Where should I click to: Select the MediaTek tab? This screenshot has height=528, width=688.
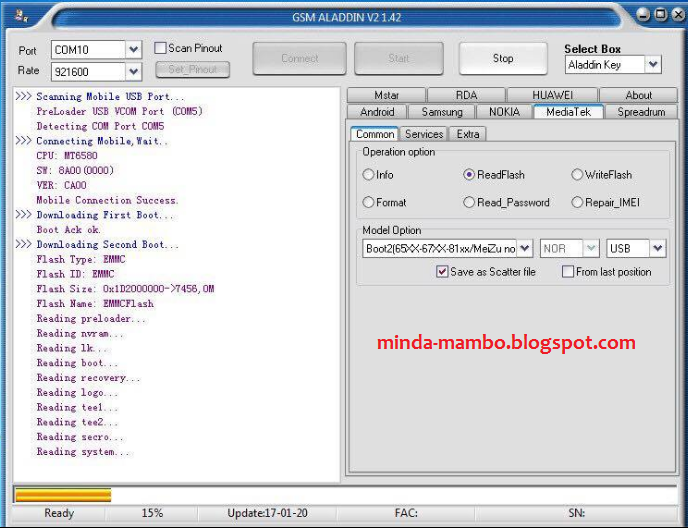(568, 111)
